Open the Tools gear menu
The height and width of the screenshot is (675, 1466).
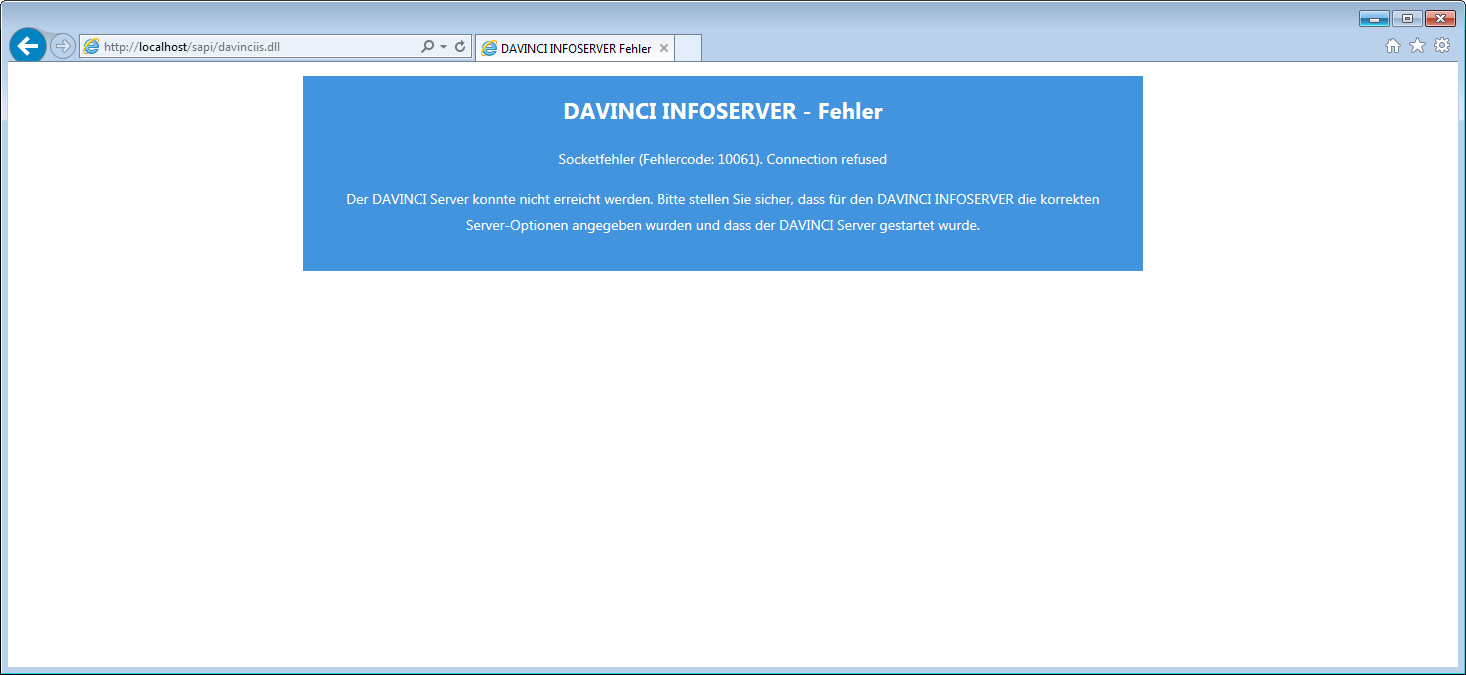(1442, 45)
